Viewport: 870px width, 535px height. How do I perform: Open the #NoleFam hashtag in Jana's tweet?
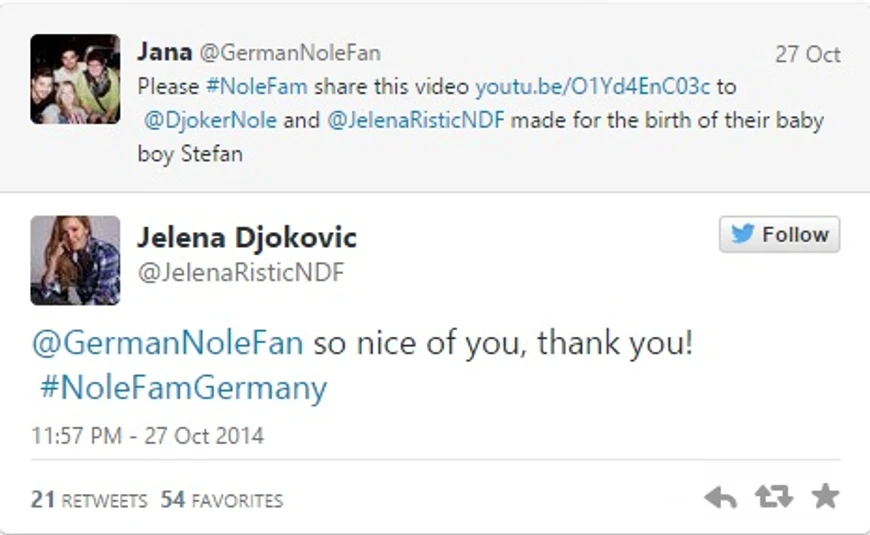pos(256,87)
